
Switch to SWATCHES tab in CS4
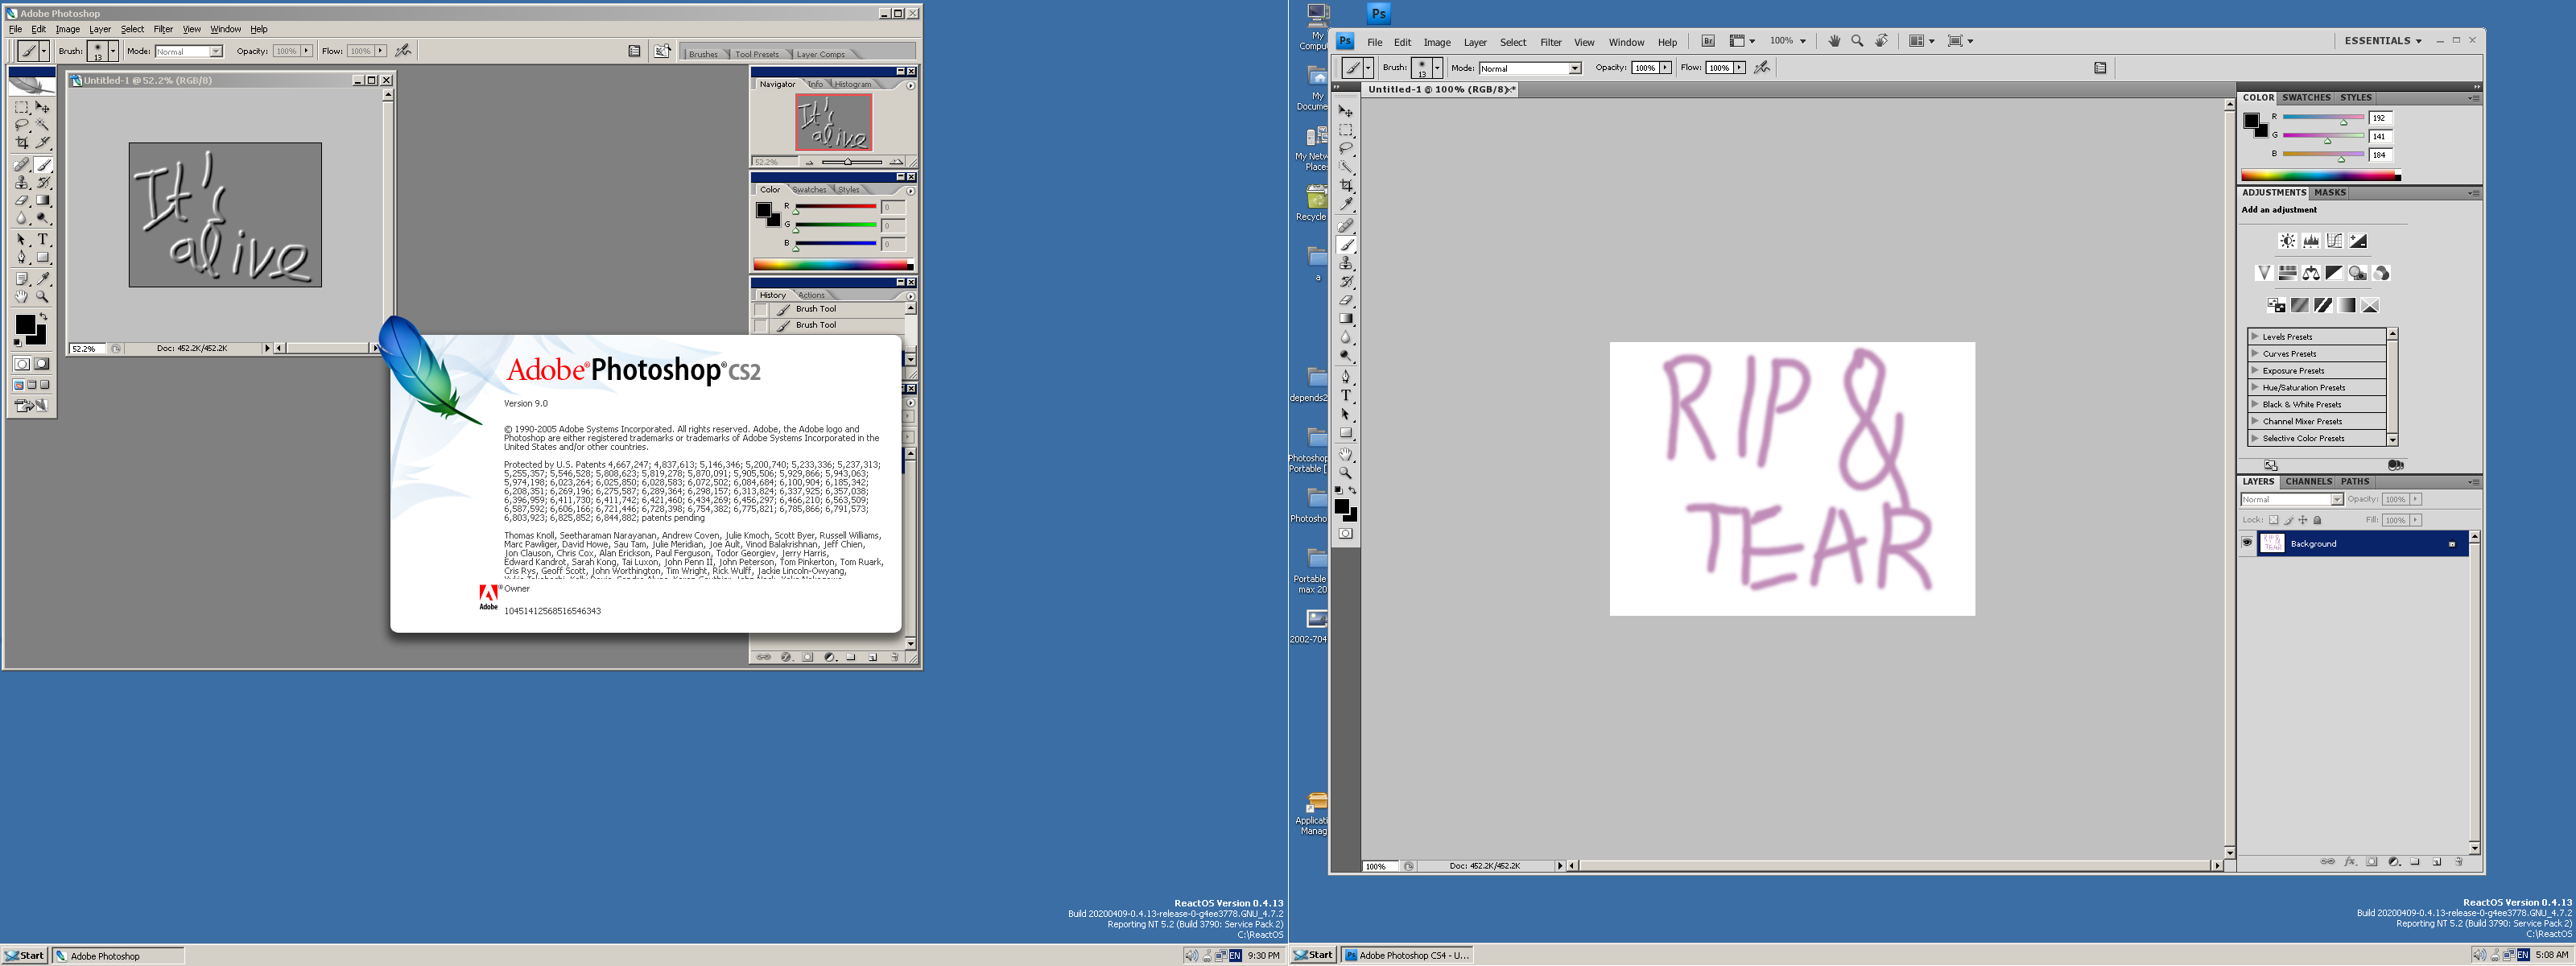tap(2306, 98)
